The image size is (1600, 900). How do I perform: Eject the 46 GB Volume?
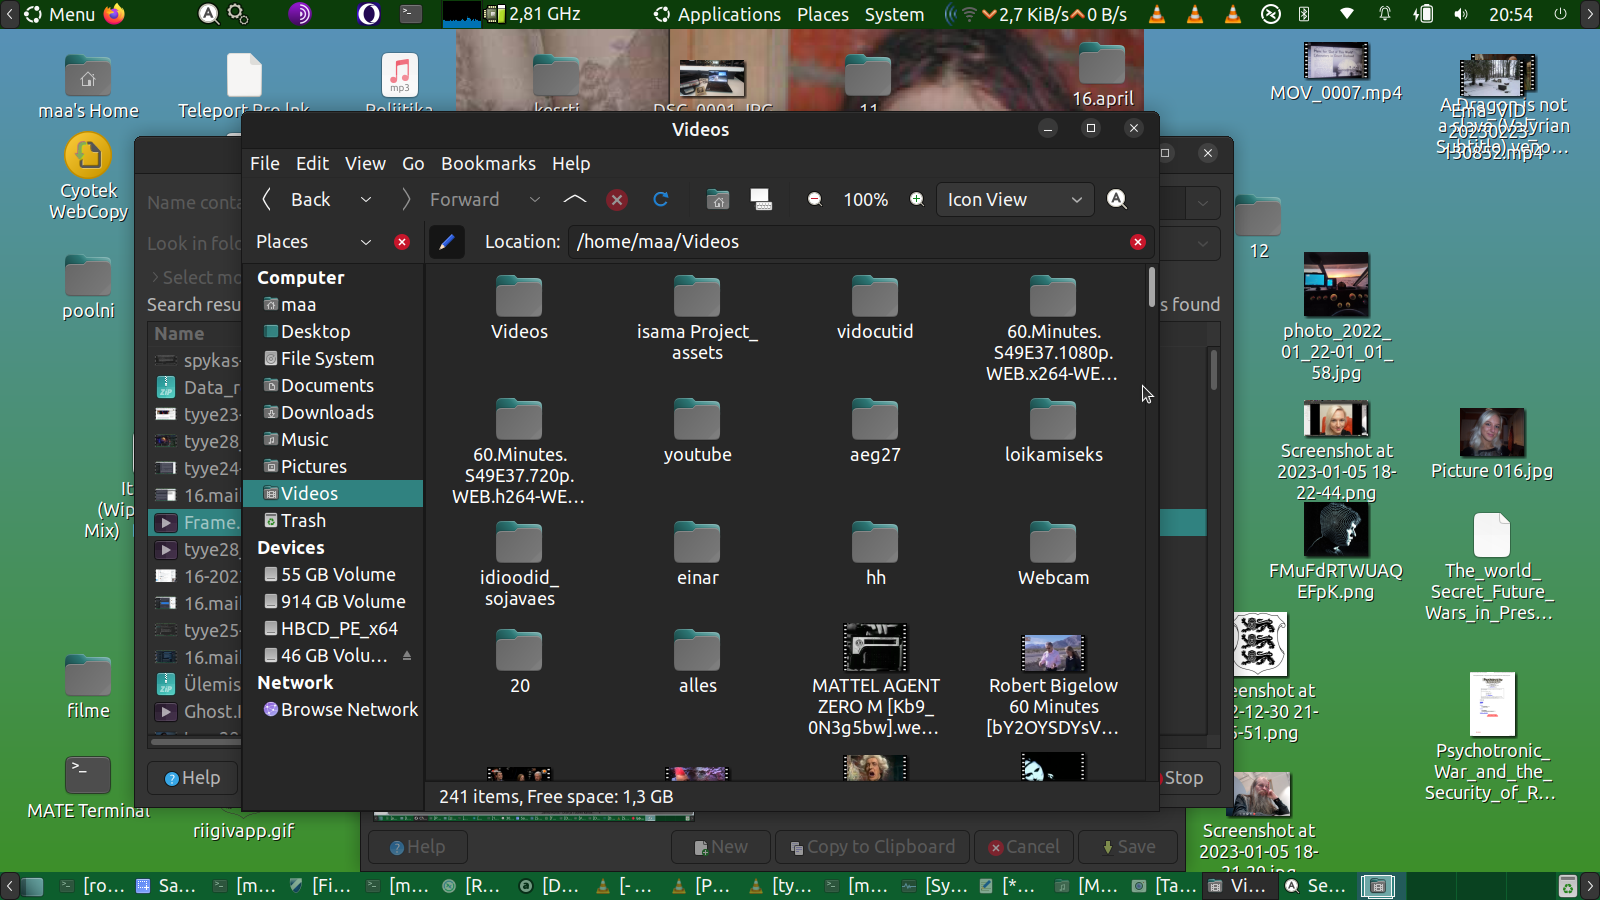pyautogui.click(x=407, y=656)
